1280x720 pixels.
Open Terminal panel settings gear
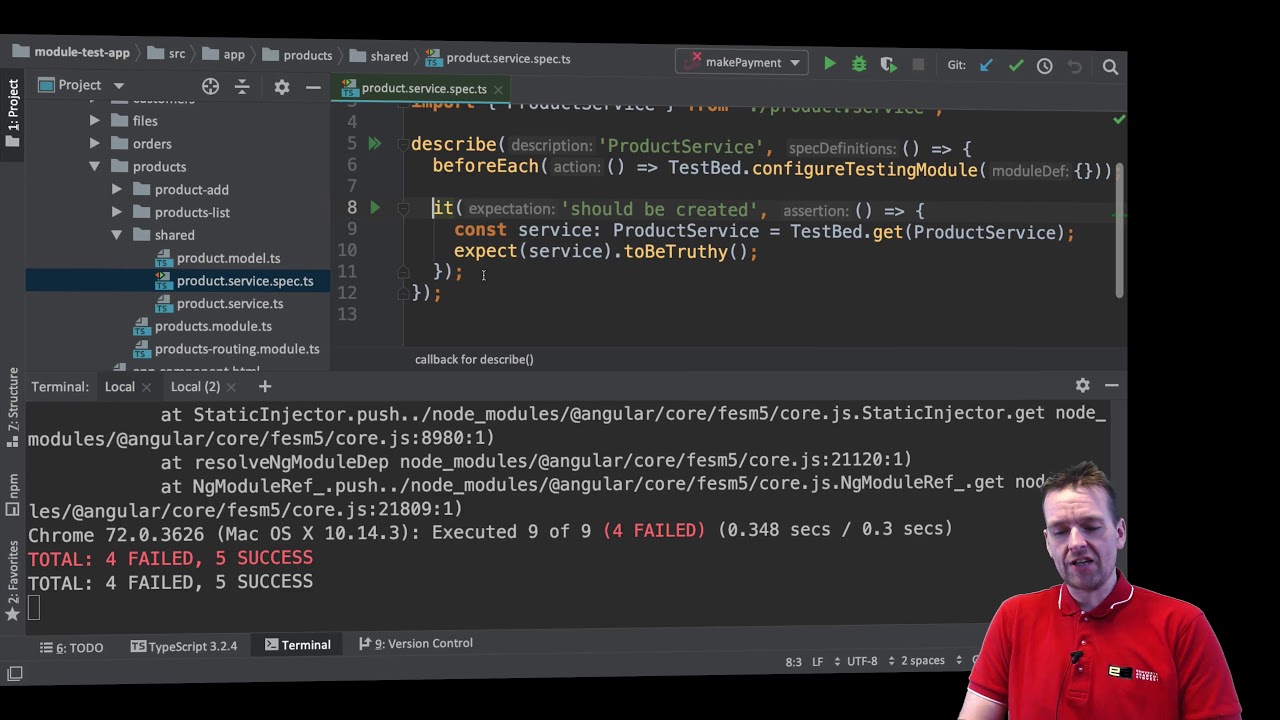1082,385
